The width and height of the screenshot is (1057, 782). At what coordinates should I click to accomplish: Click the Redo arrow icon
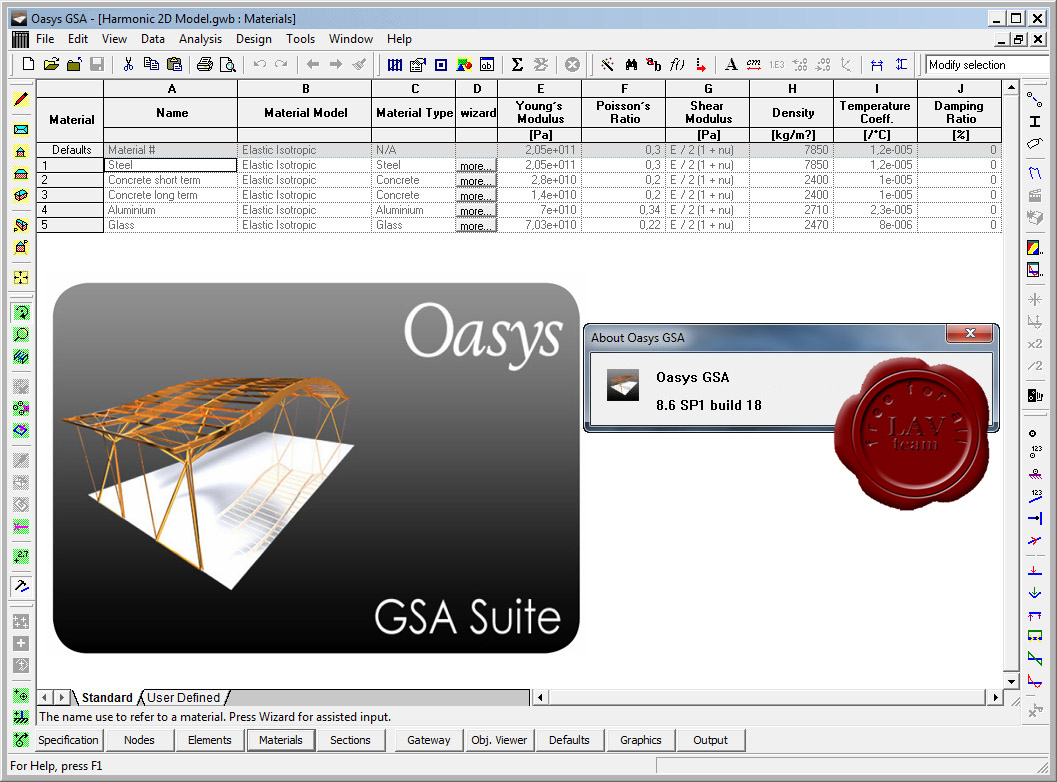click(281, 65)
